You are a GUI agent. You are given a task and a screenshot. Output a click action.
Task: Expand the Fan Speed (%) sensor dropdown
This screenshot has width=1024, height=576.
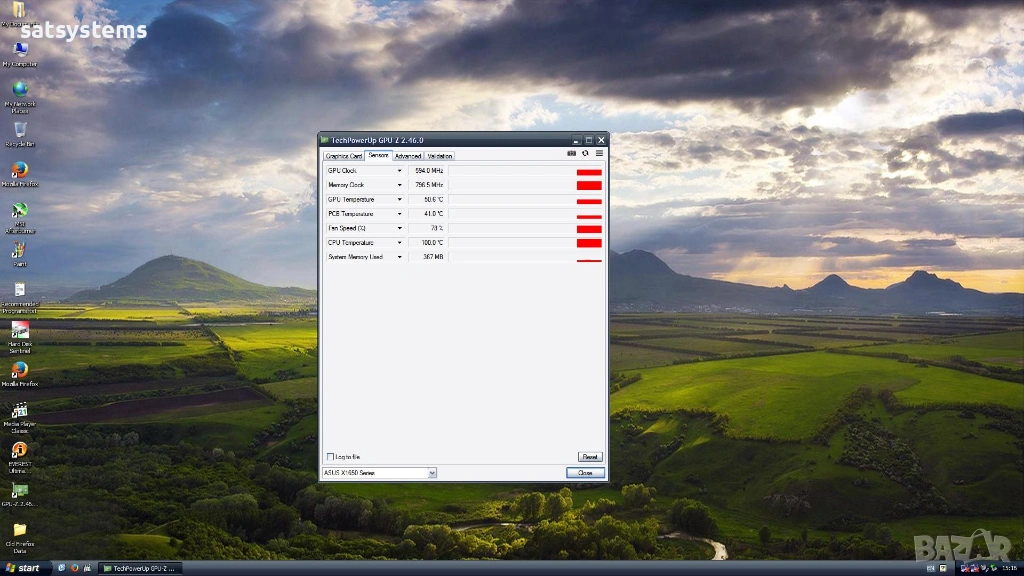click(x=400, y=229)
